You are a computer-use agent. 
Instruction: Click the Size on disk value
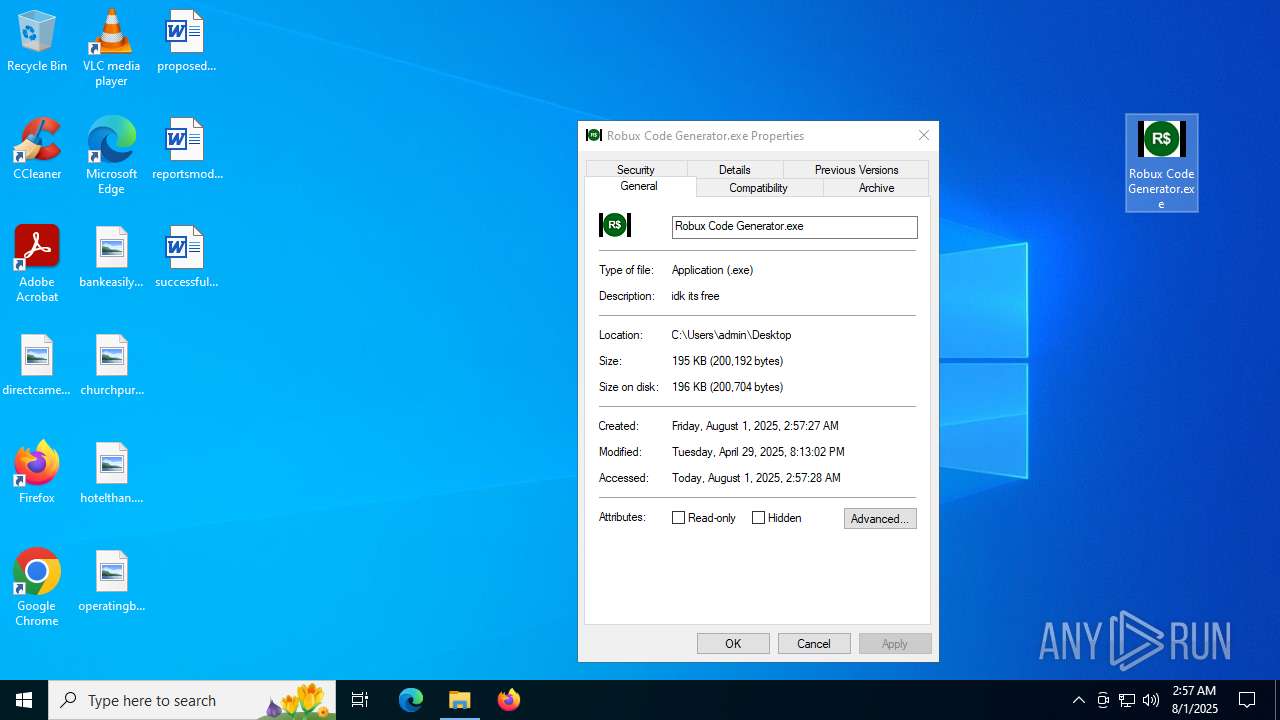[x=727, y=387]
